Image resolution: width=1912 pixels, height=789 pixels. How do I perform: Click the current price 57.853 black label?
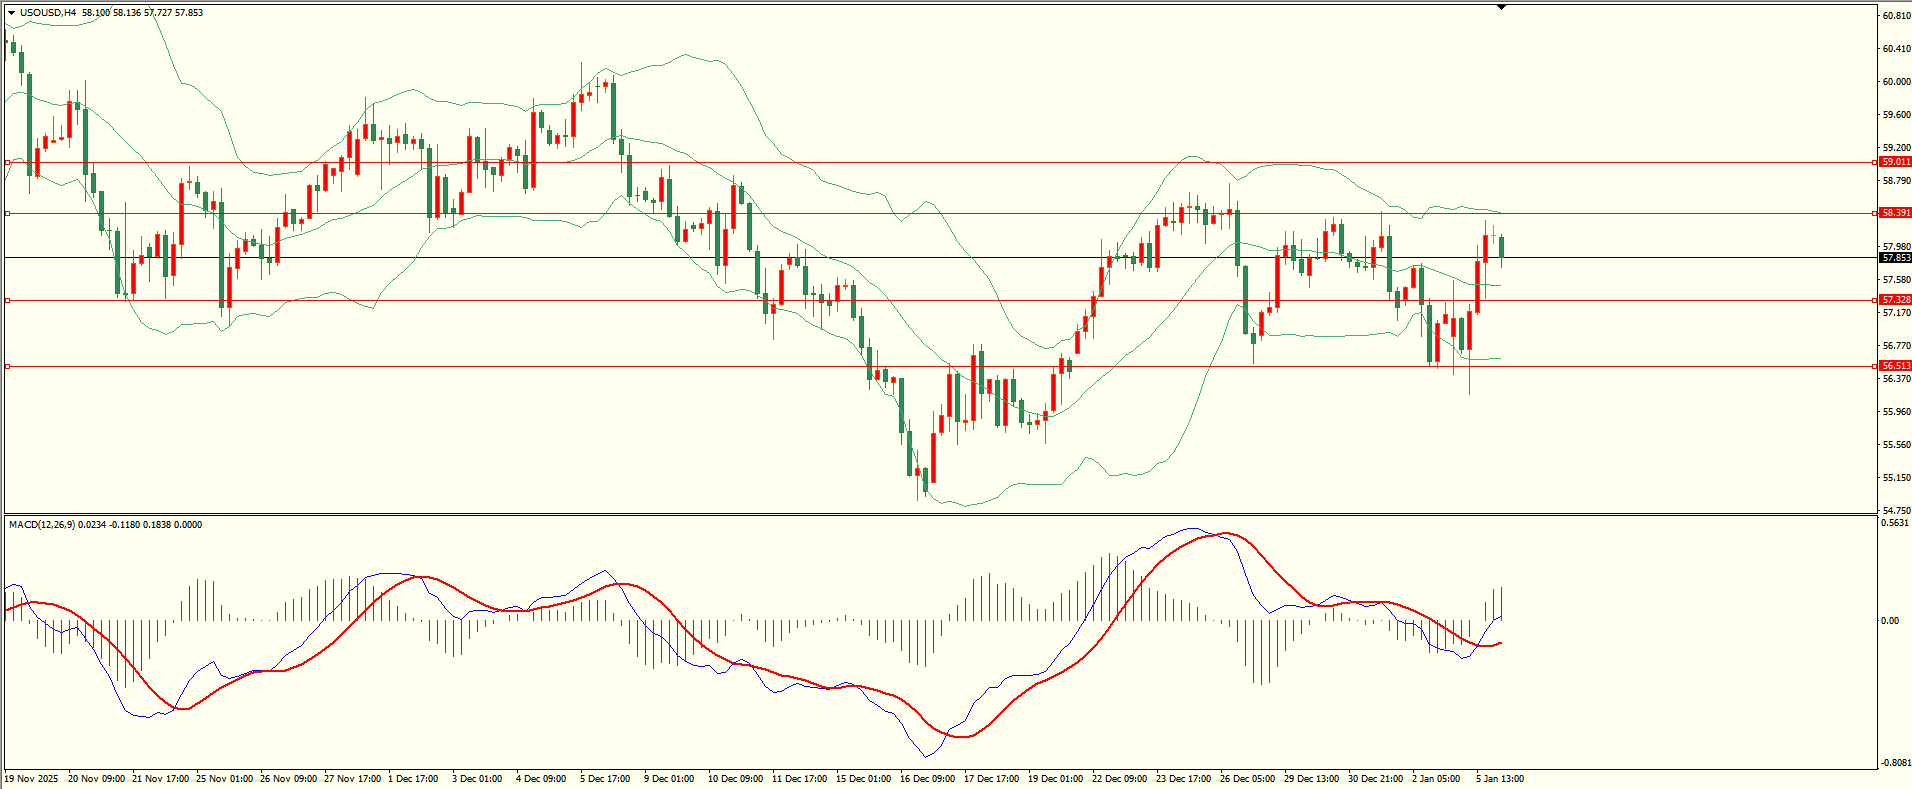tap(1895, 258)
